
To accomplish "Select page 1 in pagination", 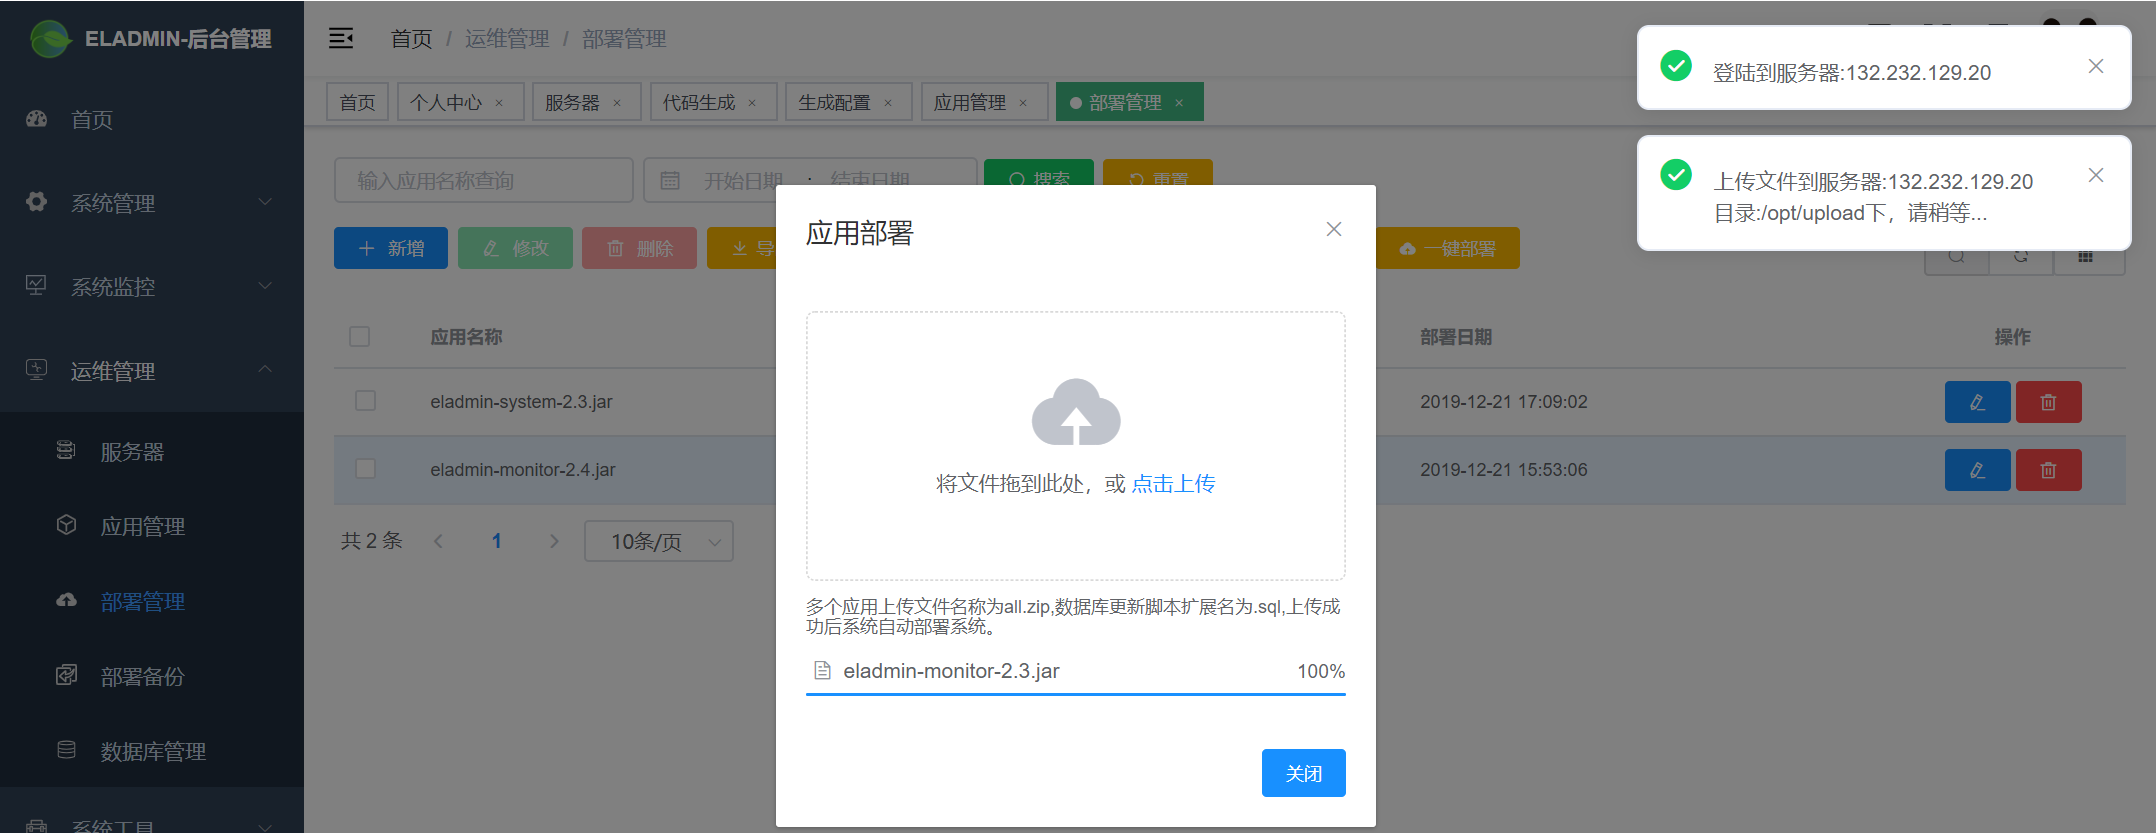I will click(x=496, y=541).
